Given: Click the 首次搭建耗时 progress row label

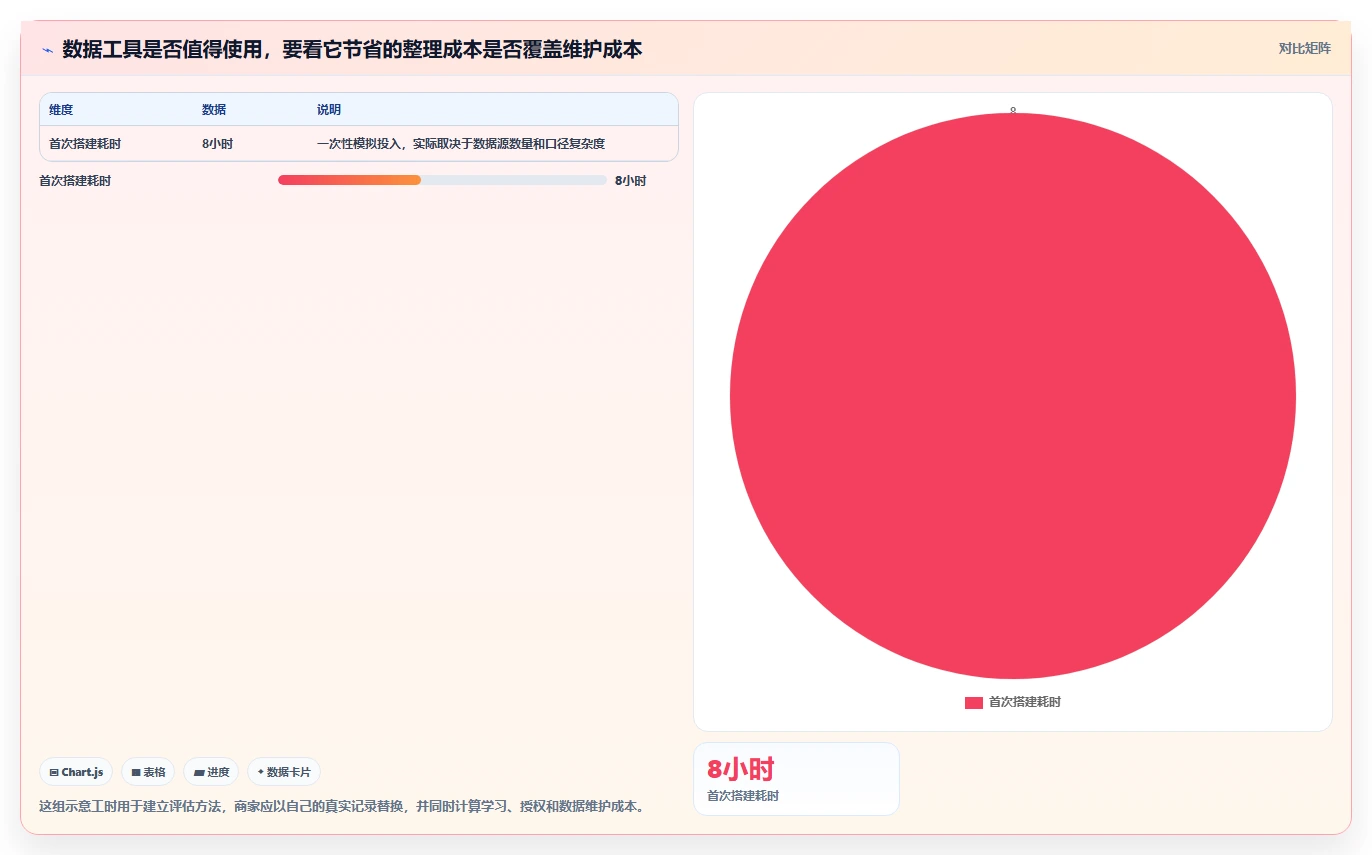Looking at the screenshot, I should coord(75,181).
